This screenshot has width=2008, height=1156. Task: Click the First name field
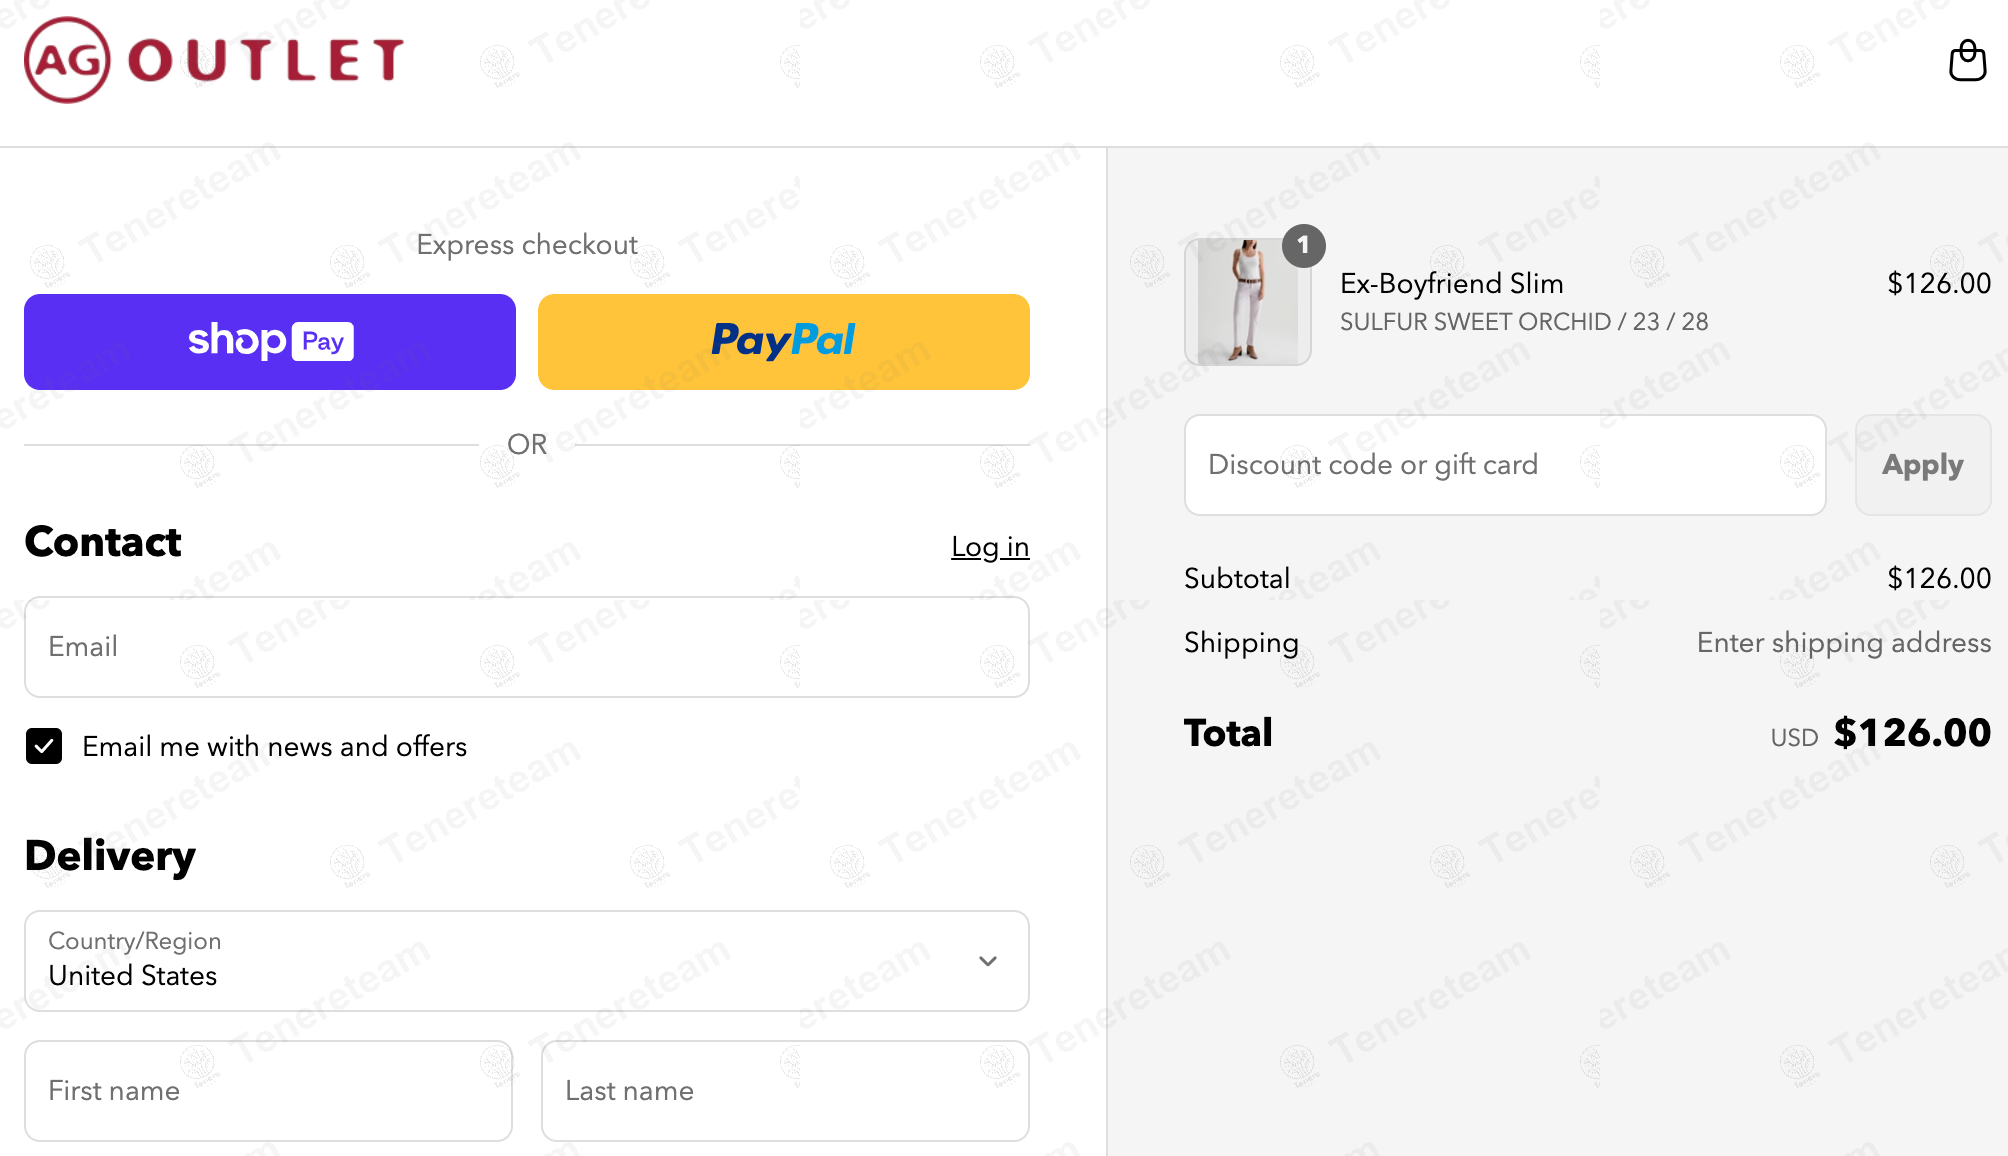click(268, 1090)
